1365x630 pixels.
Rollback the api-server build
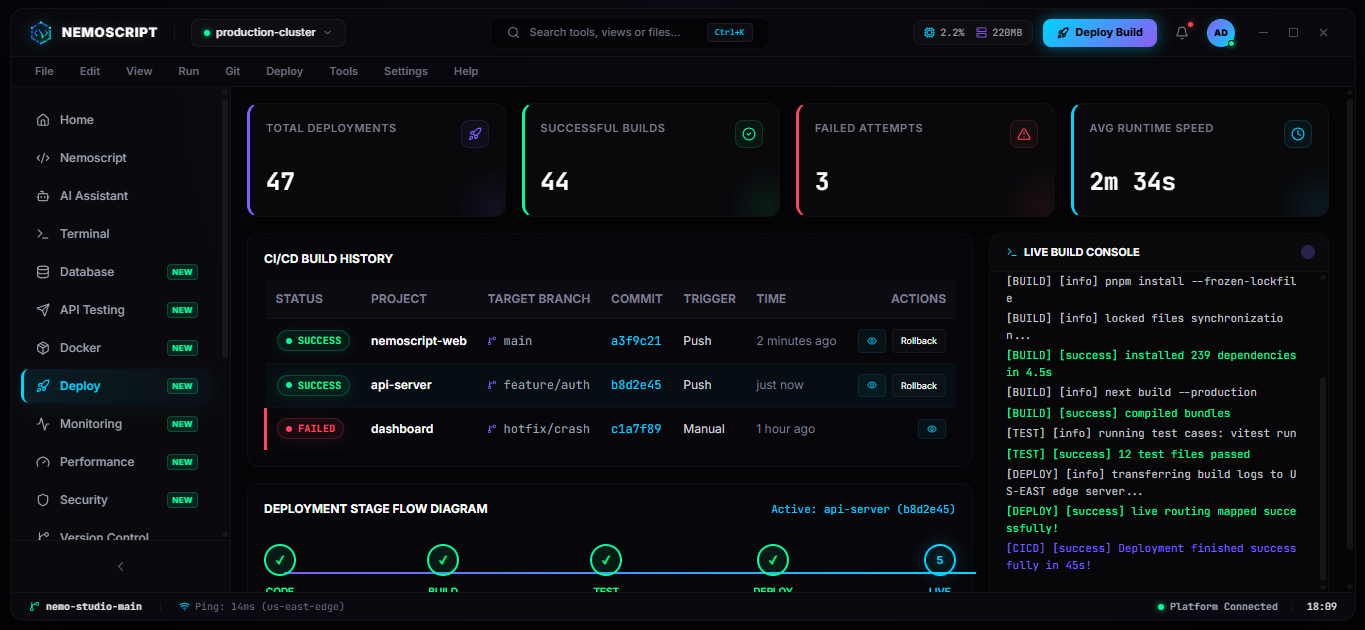point(919,385)
